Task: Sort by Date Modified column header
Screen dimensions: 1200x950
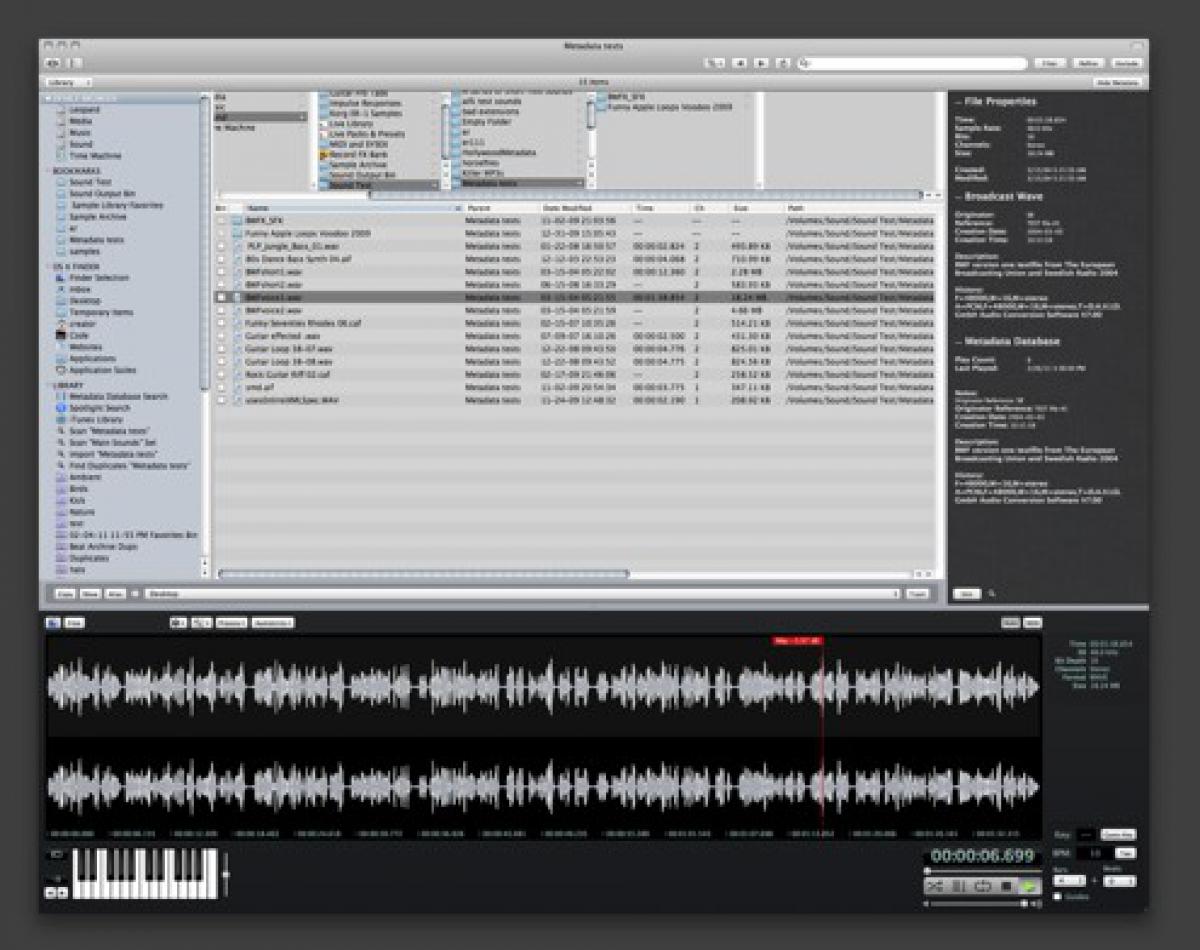Action: pyautogui.click(x=585, y=208)
